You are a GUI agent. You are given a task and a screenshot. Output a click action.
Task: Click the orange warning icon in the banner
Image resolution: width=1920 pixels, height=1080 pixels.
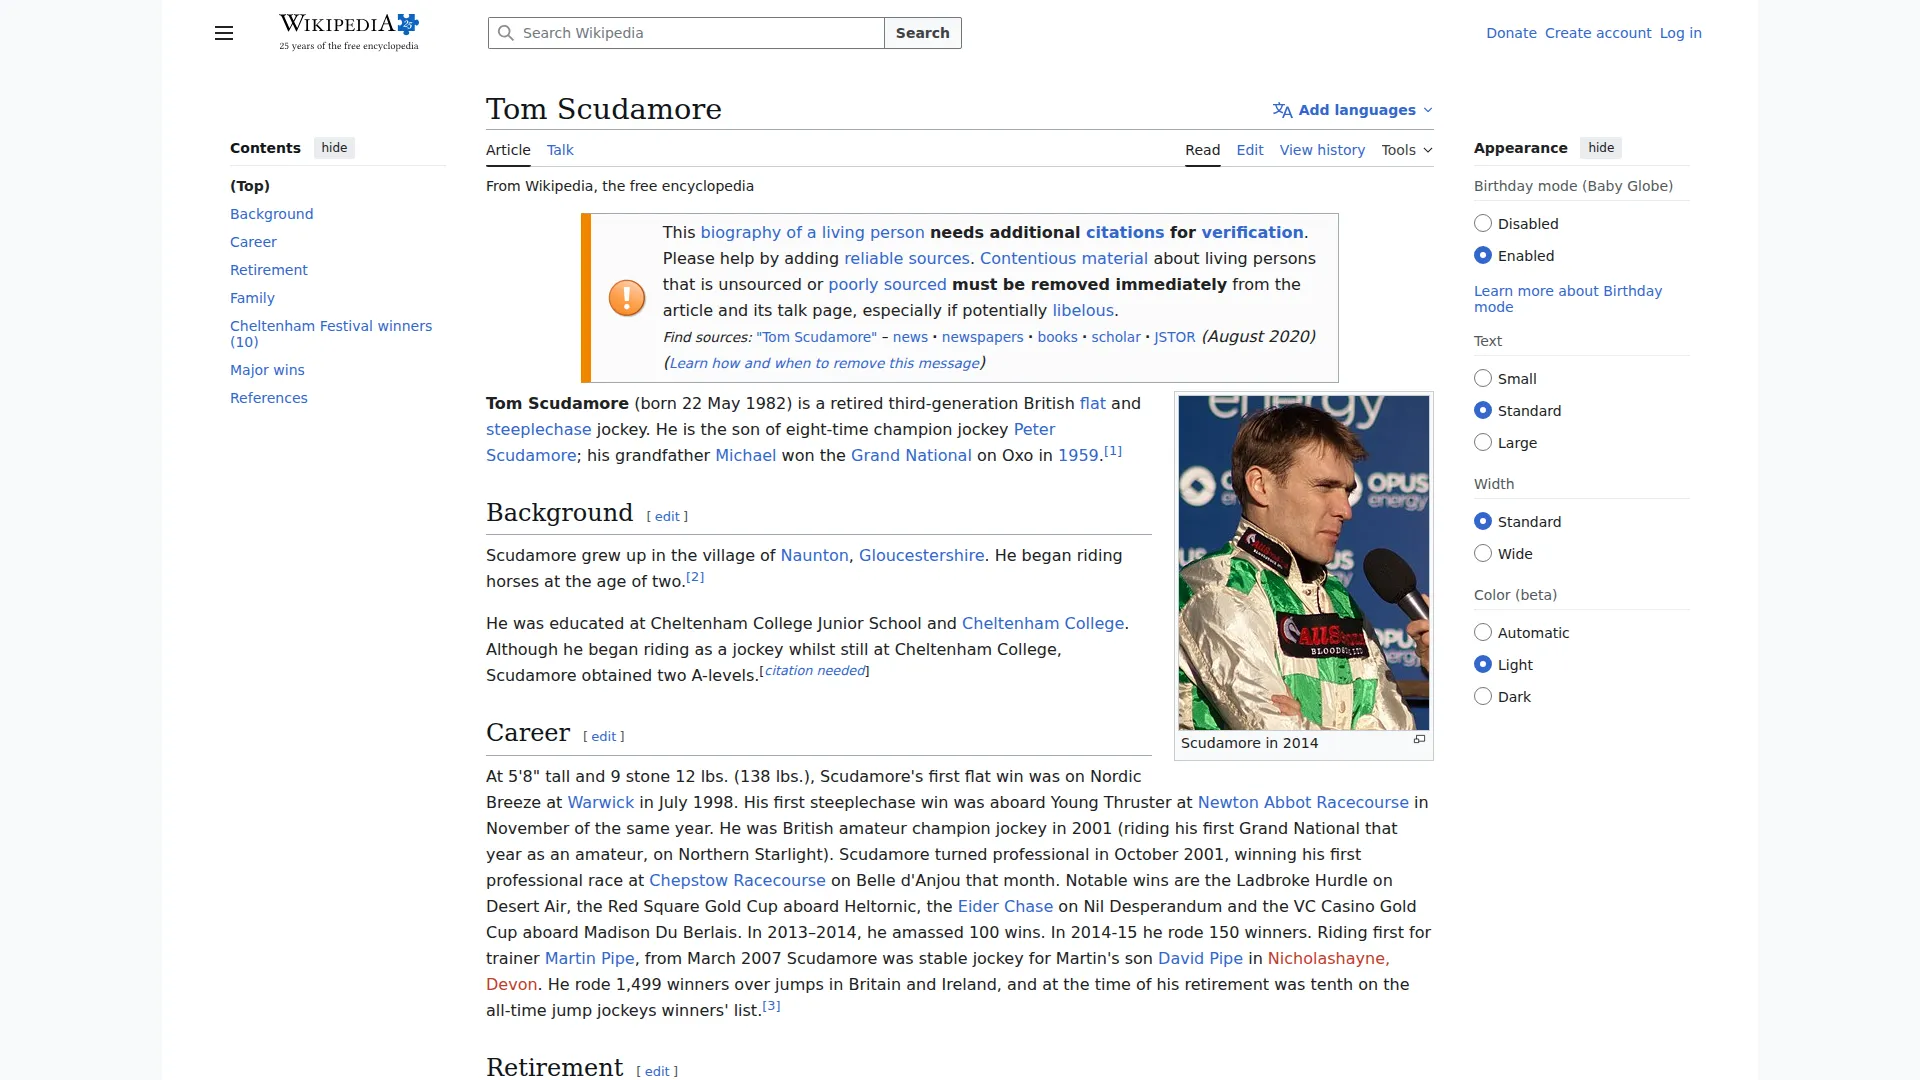tap(626, 297)
